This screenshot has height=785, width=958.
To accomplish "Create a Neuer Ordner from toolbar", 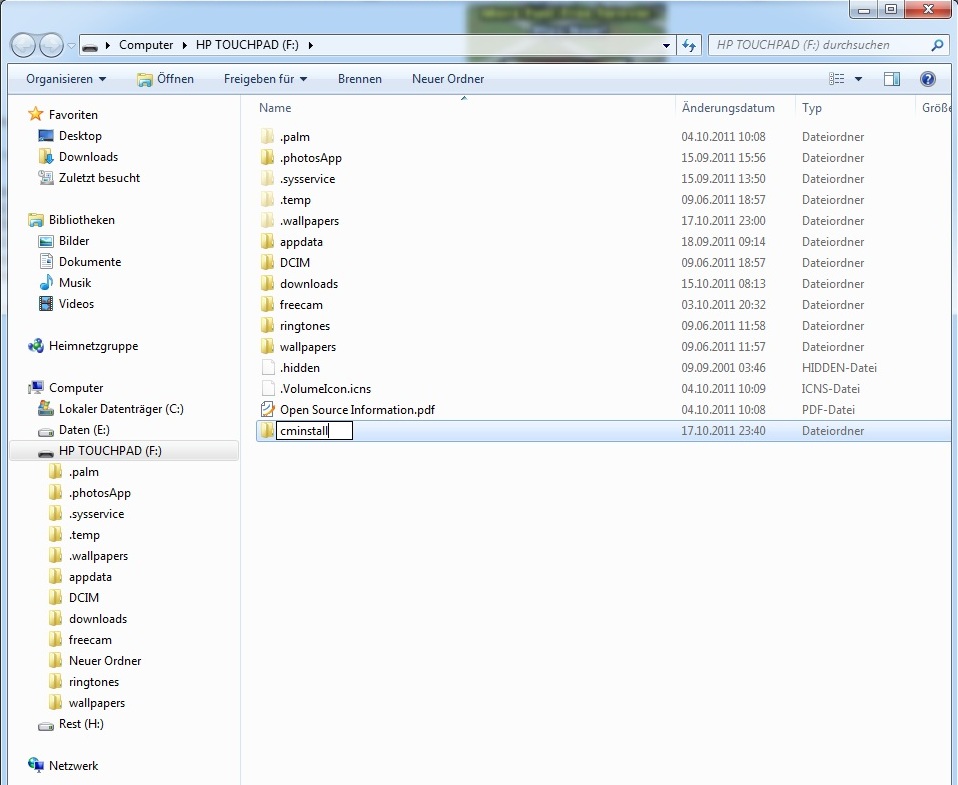I will pos(448,79).
